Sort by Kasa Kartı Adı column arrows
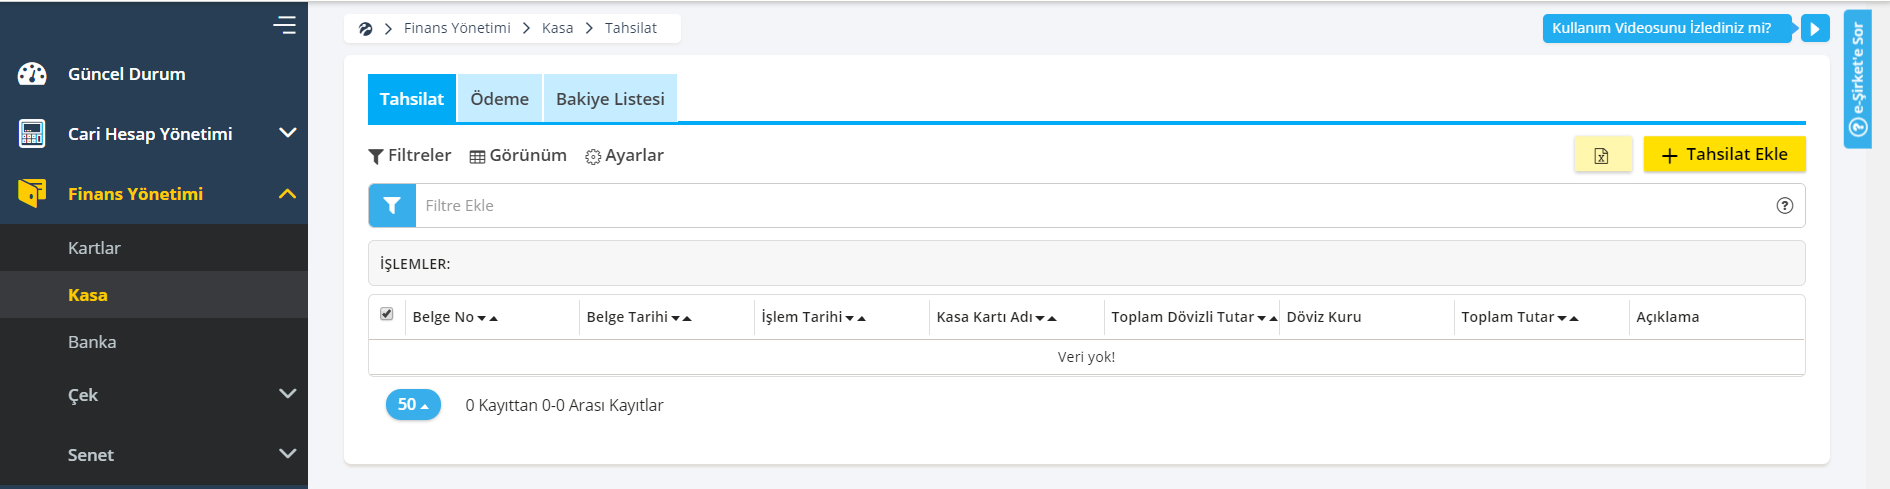1890x489 pixels. pyautogui.click(x=1046, y=318)
